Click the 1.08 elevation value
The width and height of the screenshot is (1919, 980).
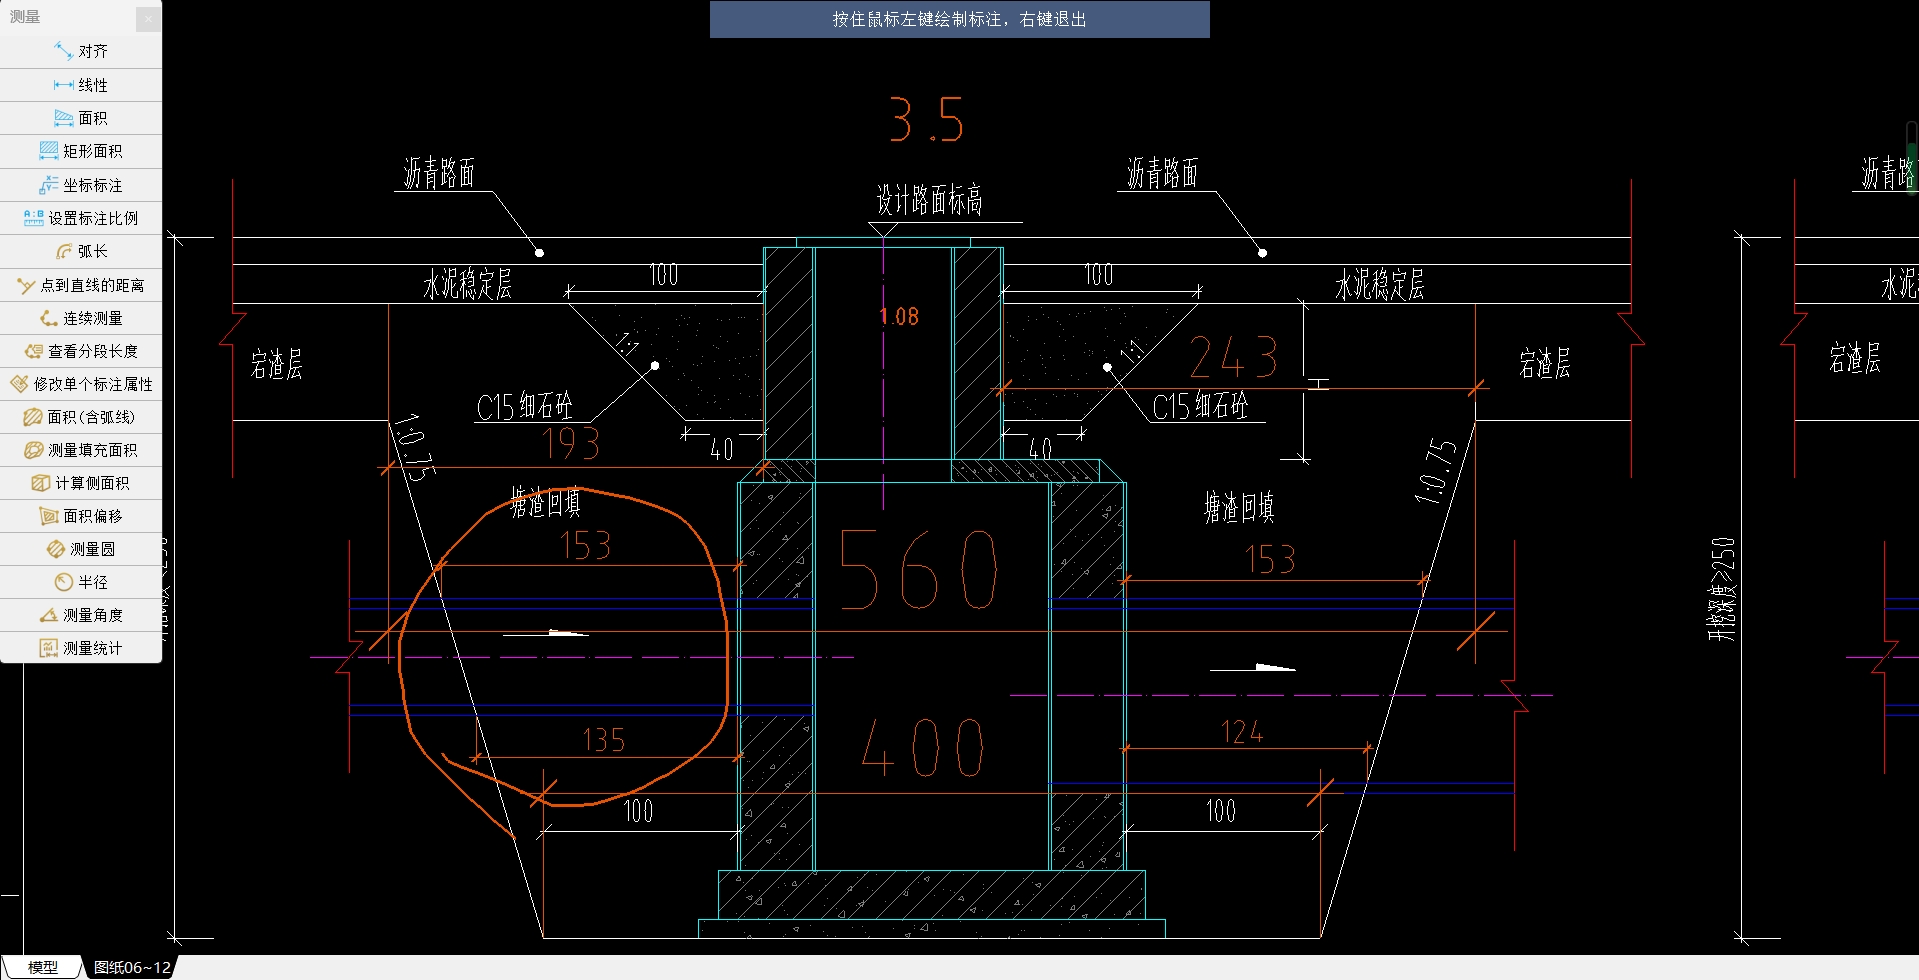point(899,316)
